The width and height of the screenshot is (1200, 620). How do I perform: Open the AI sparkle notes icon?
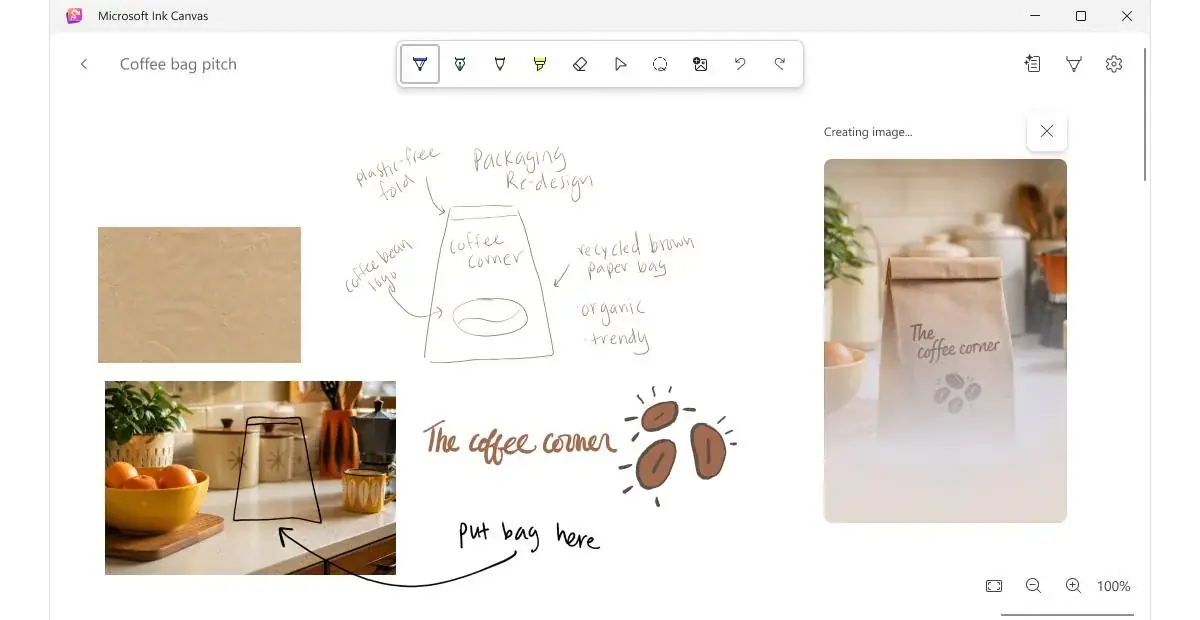[x=1033, y=64]
